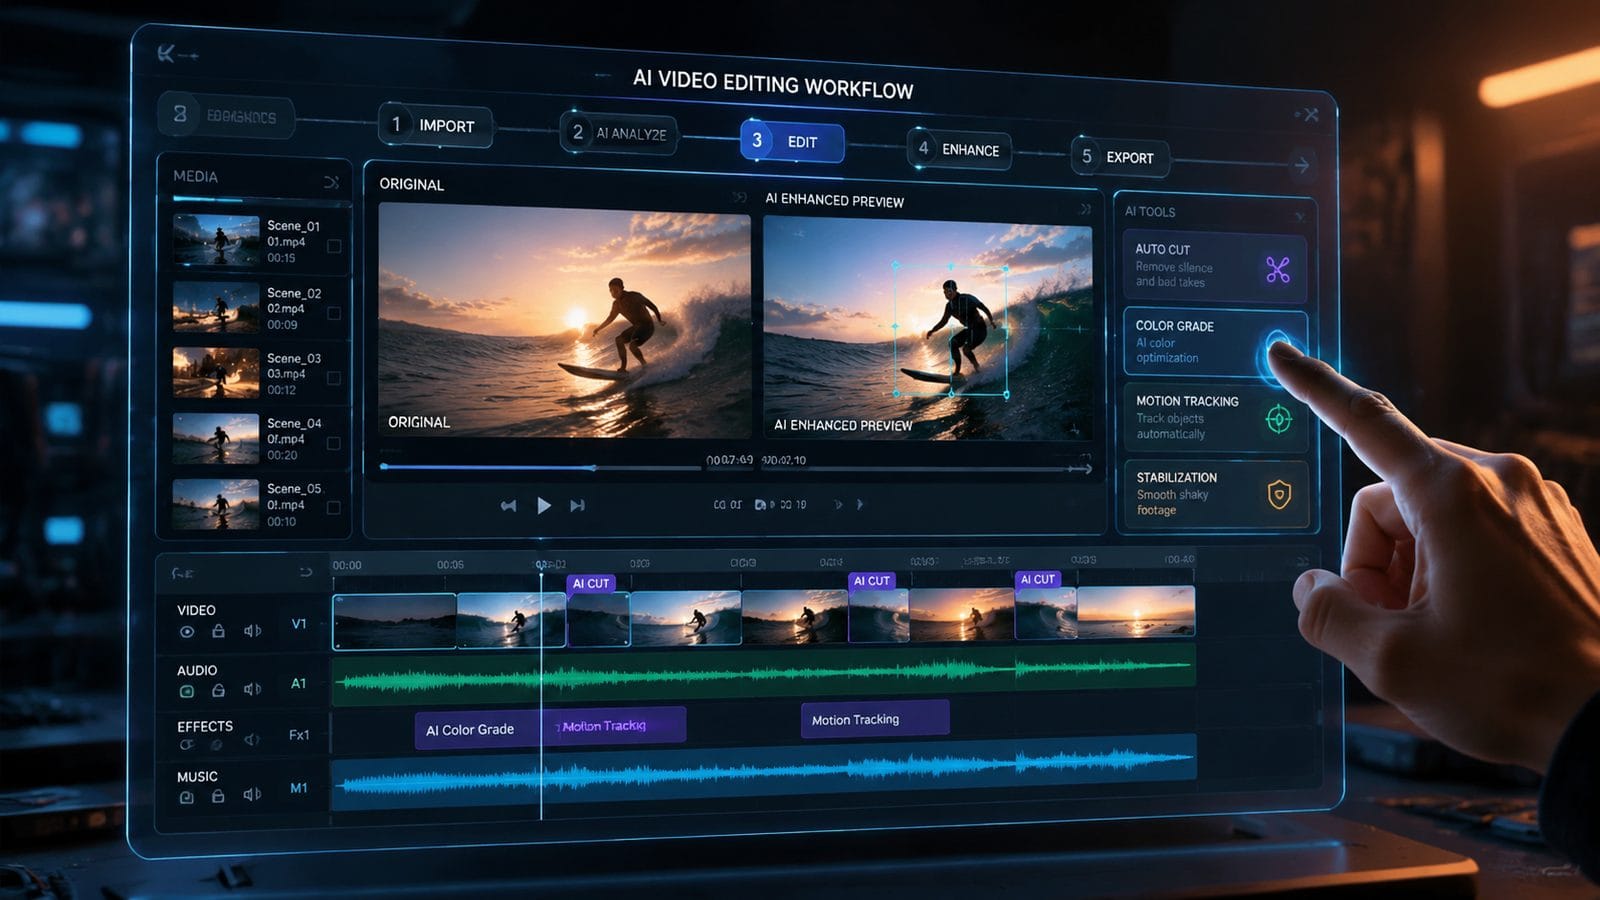Expand the Original preview pane
The width and height of the screenshot is (1600, 900).
[x=739, y=197]
